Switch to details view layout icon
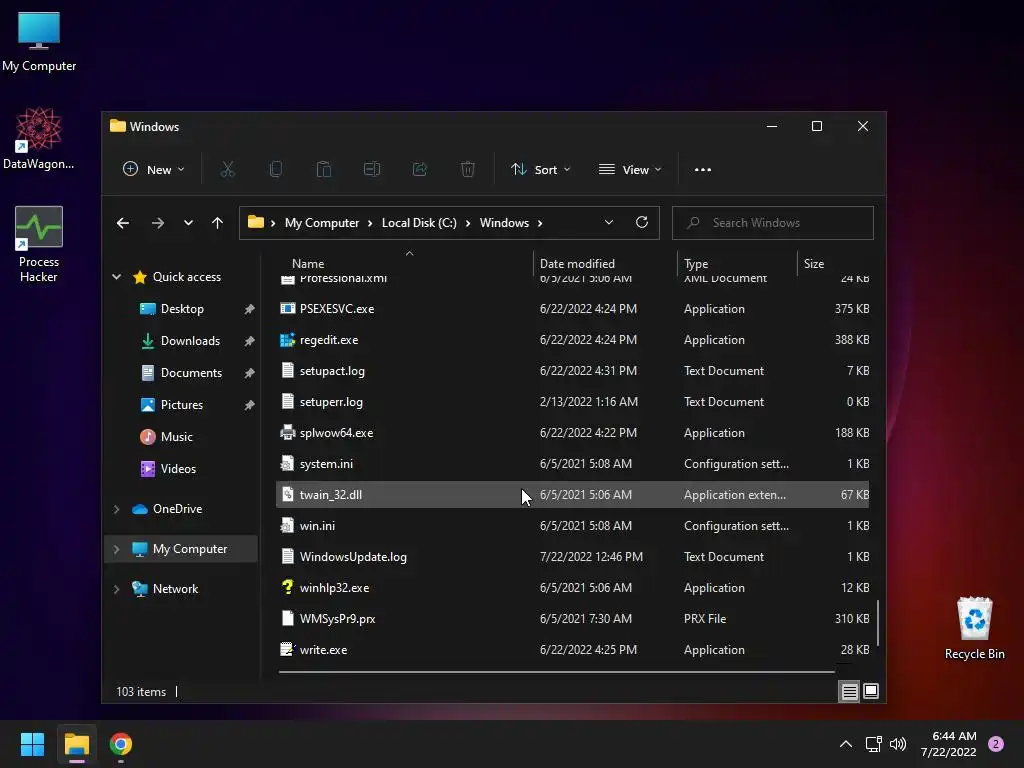This screenshot has width=1024, height=768. (850, 691)
